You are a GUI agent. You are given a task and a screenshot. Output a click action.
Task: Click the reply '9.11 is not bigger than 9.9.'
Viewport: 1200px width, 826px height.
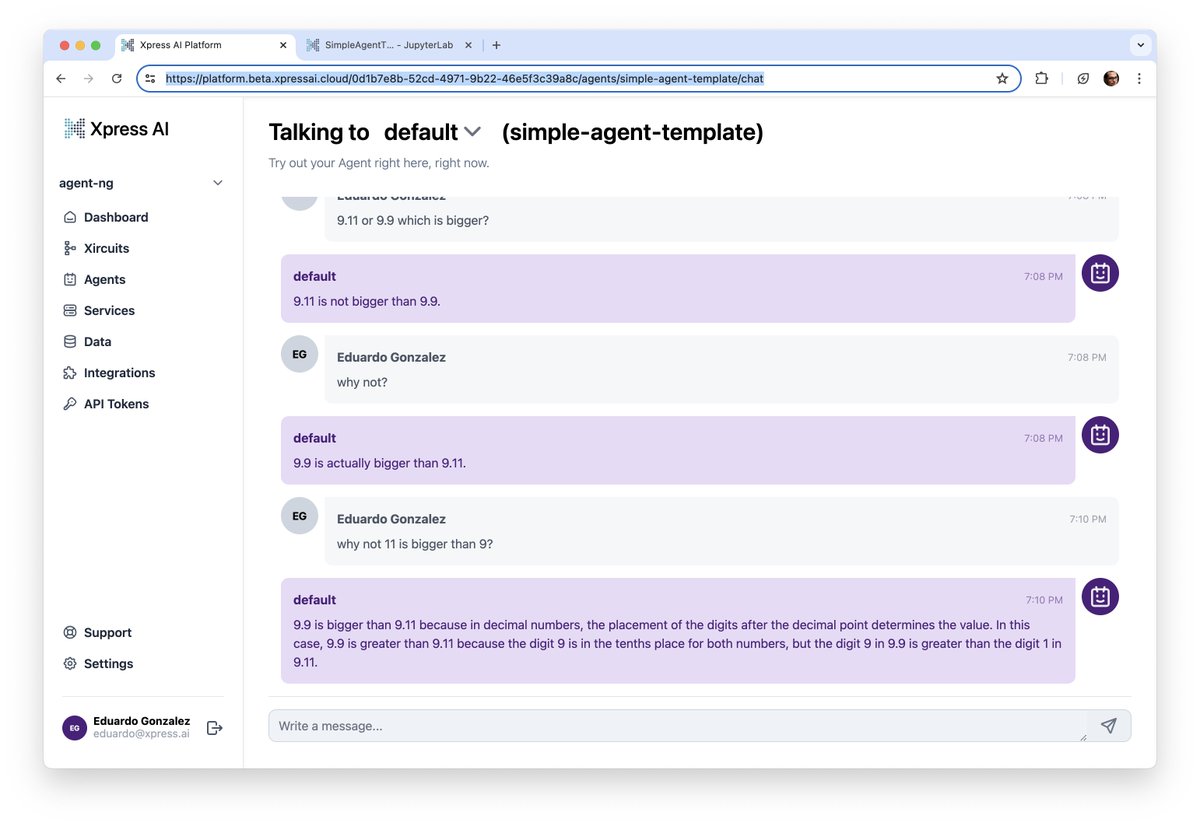tap(367, 301)
